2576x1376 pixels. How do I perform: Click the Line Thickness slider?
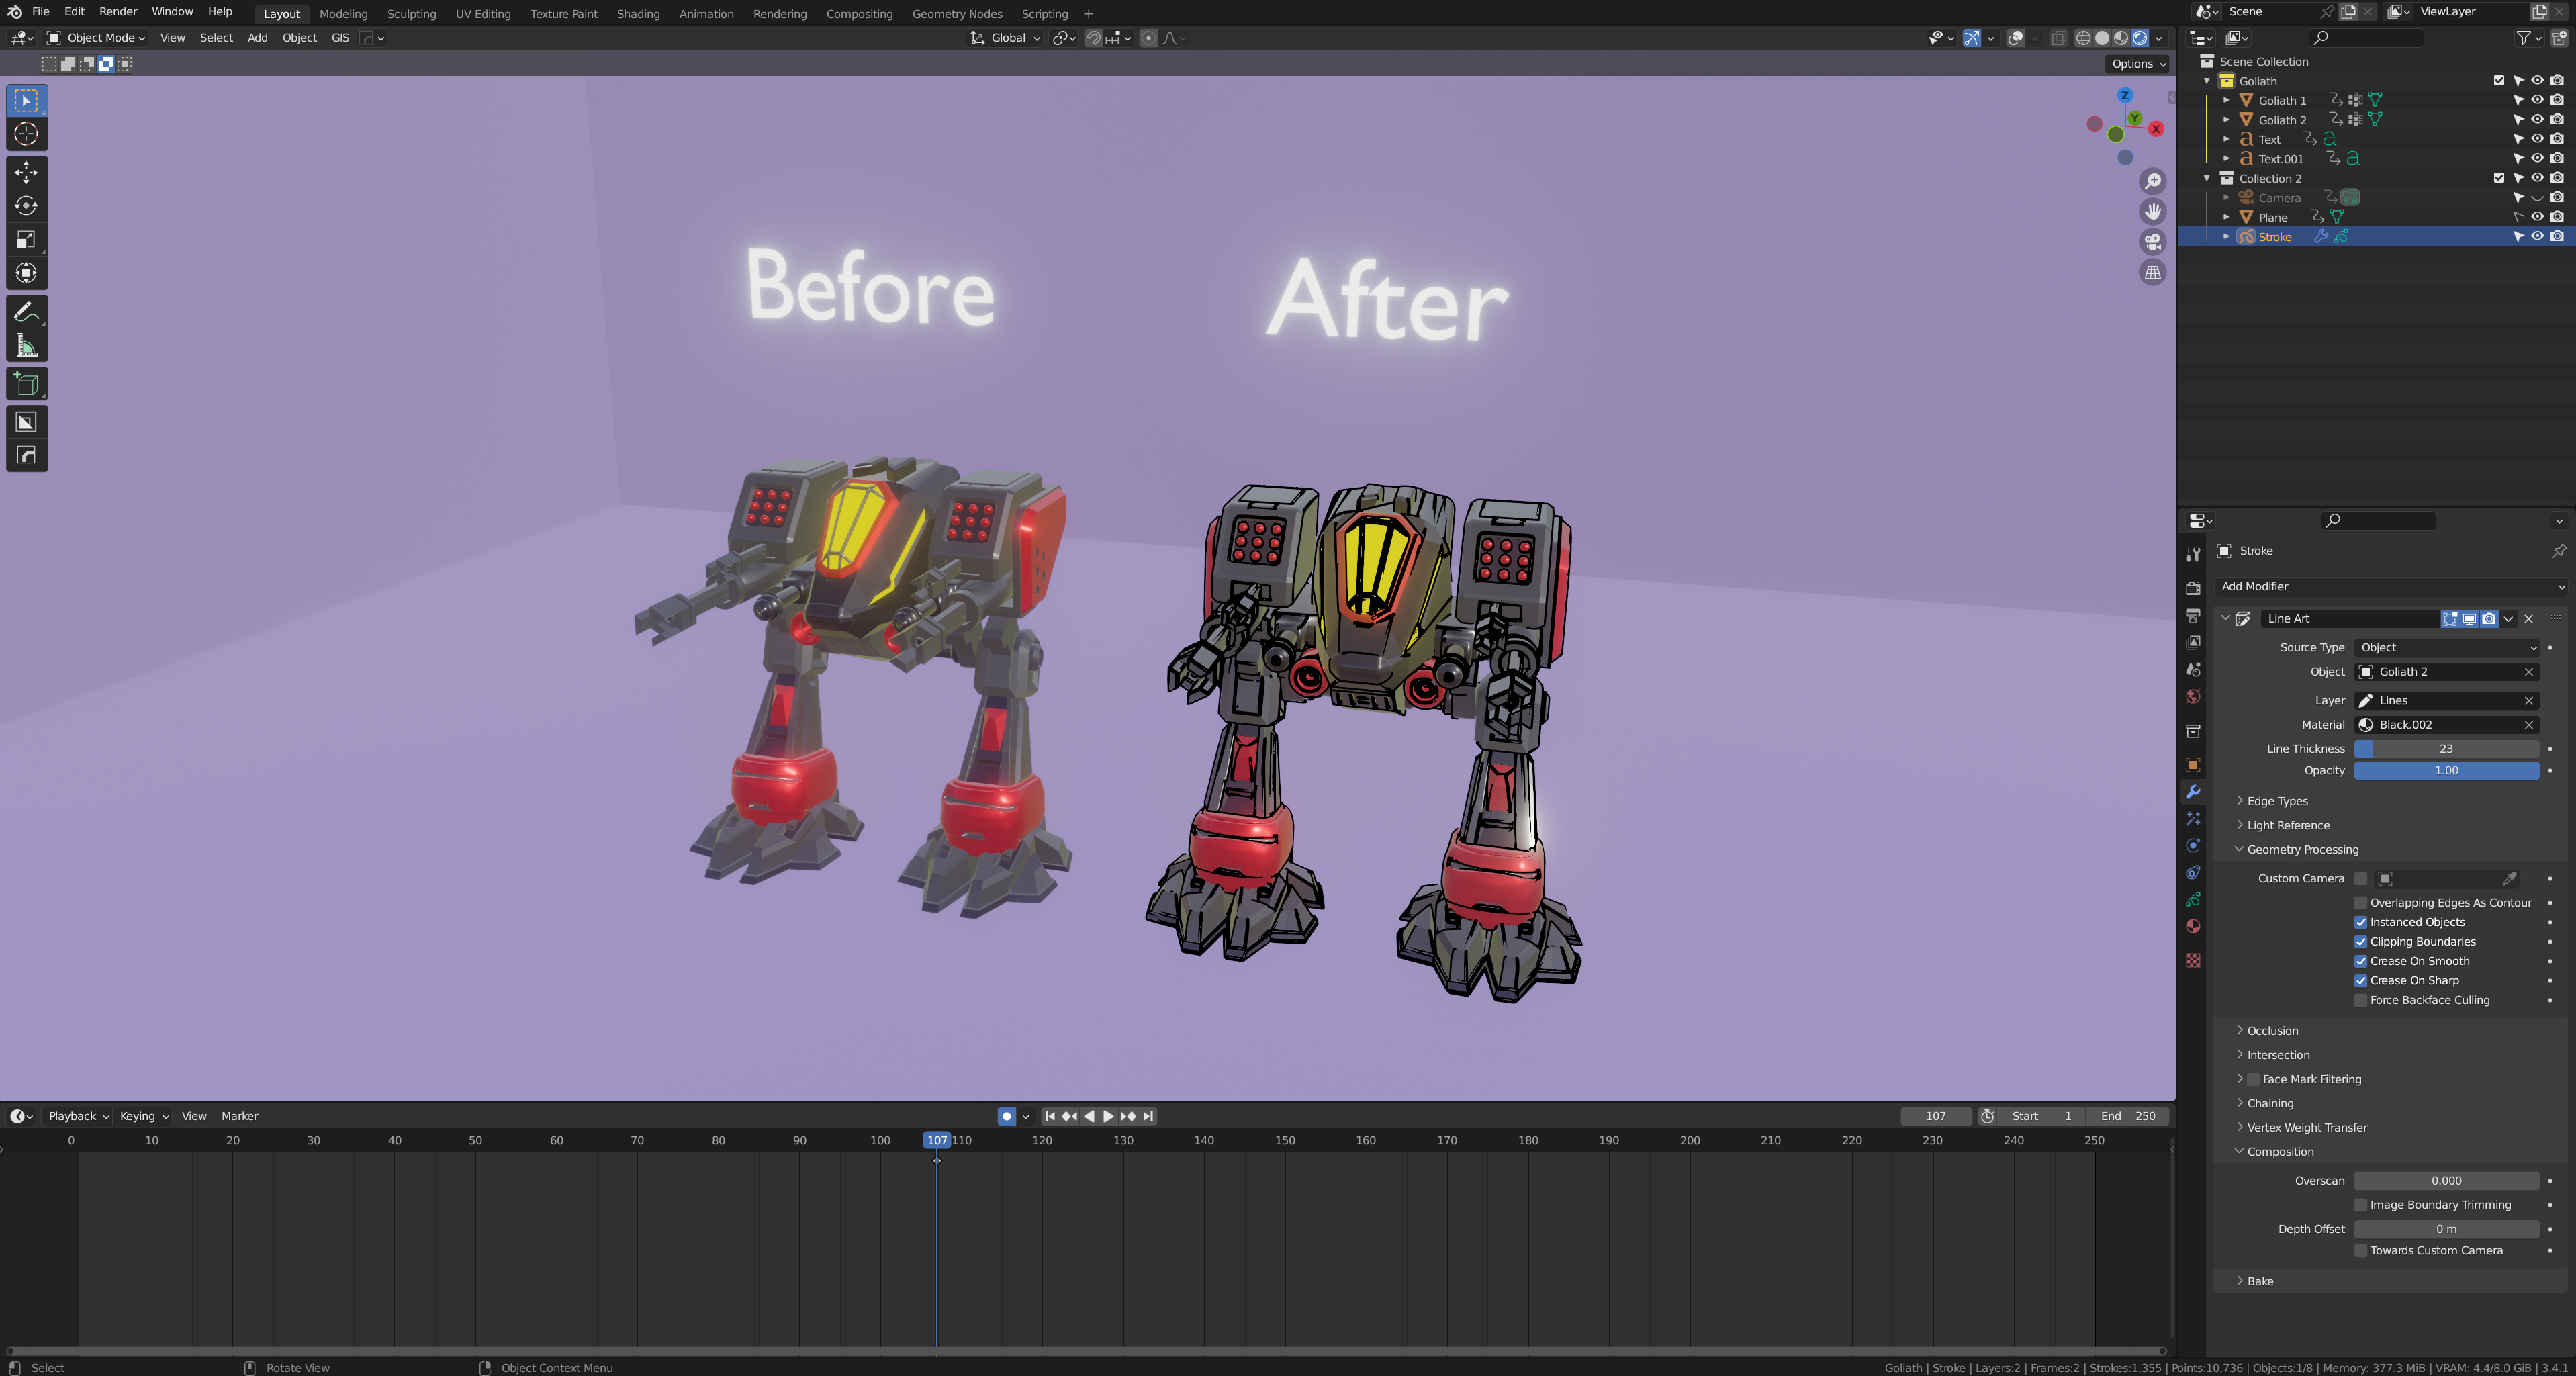2446,748
